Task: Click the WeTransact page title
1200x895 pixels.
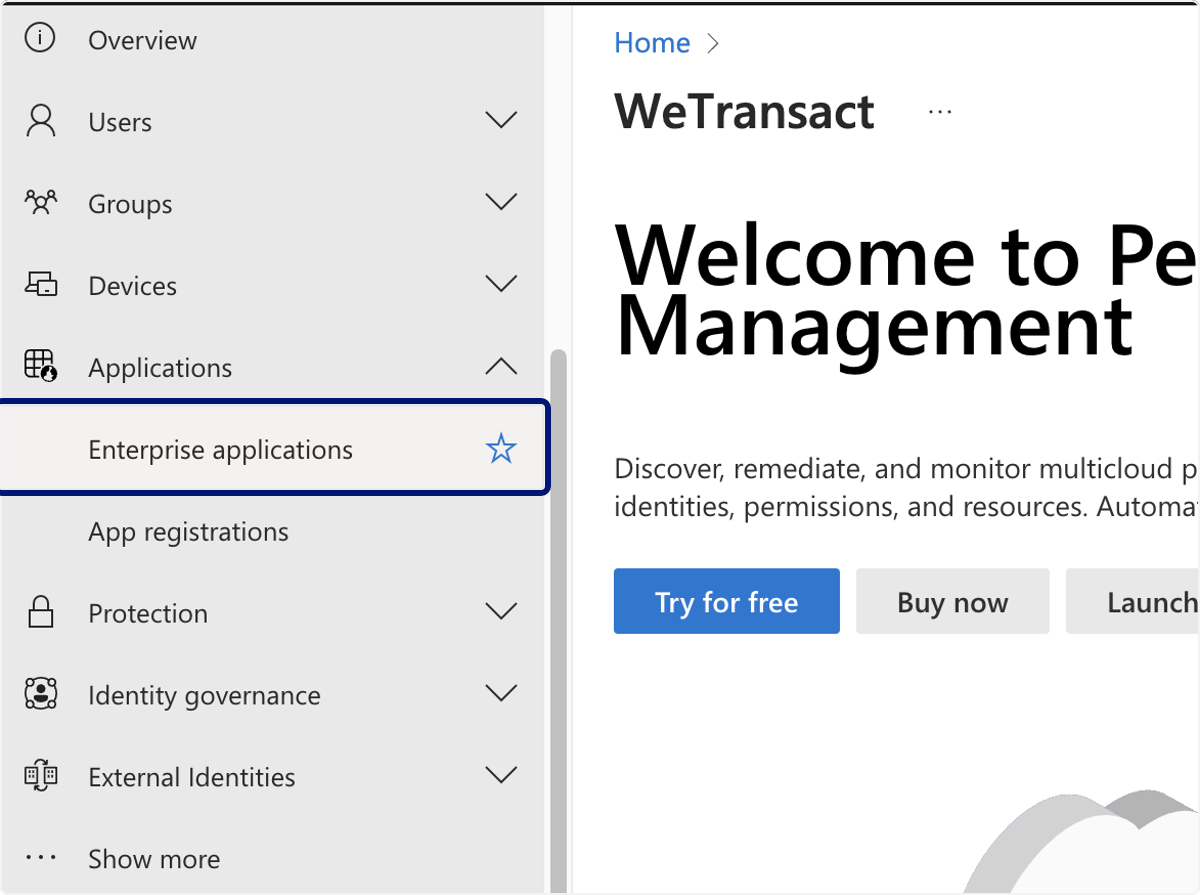Action: pyautogui.click(x=745, y=111)
